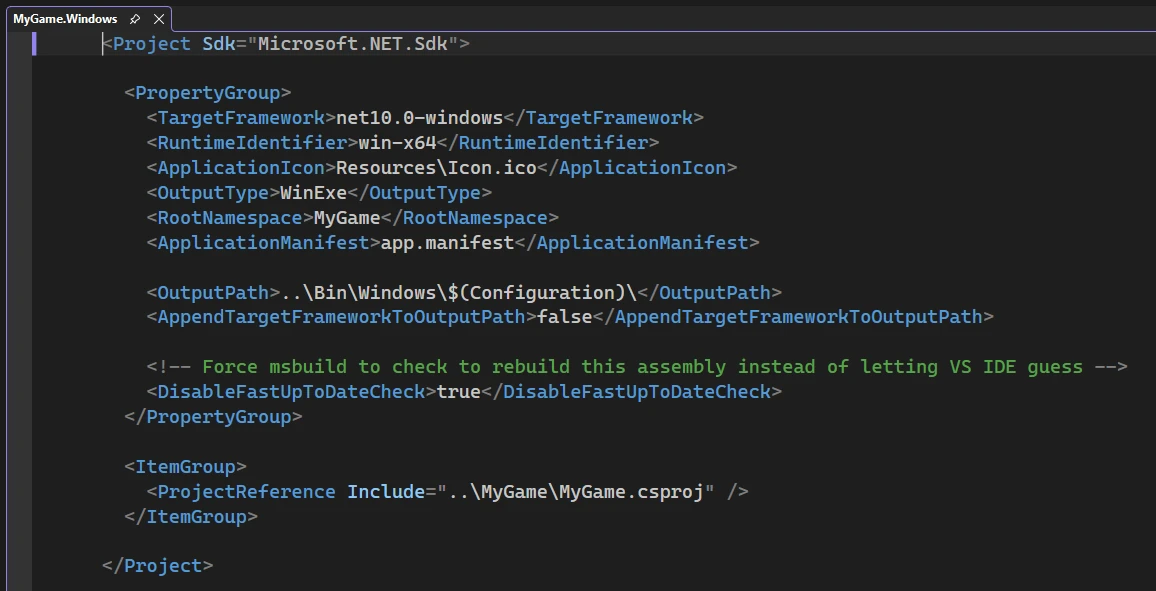Place the cursor on the closing OutputPath tag
This screenshot has height=591, width=1156.
click(709, 293)
